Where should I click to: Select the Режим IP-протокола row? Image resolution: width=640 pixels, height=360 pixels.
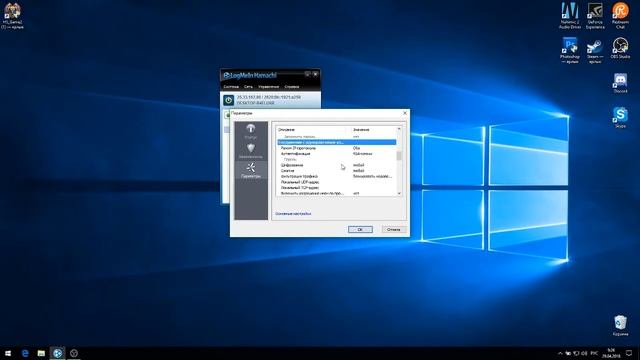pyautogui.click(x=336, y=148)
